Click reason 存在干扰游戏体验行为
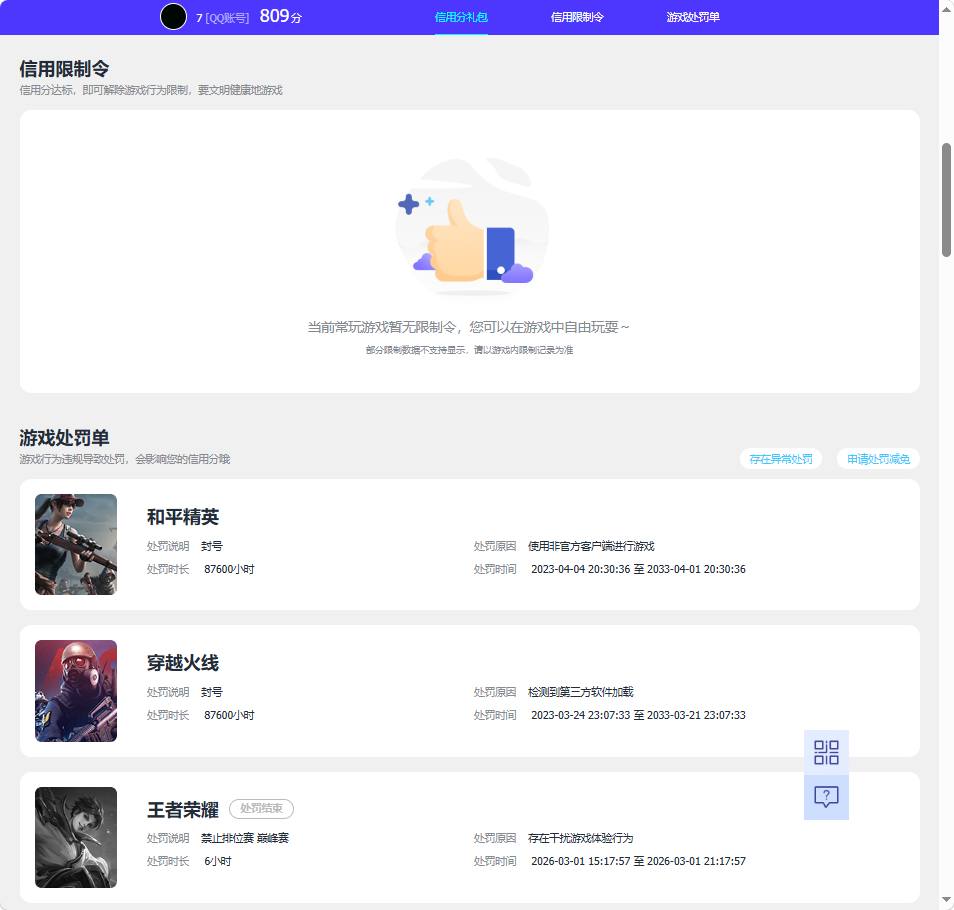This screenshot has height=910, width=954. (x=580, y=838)
